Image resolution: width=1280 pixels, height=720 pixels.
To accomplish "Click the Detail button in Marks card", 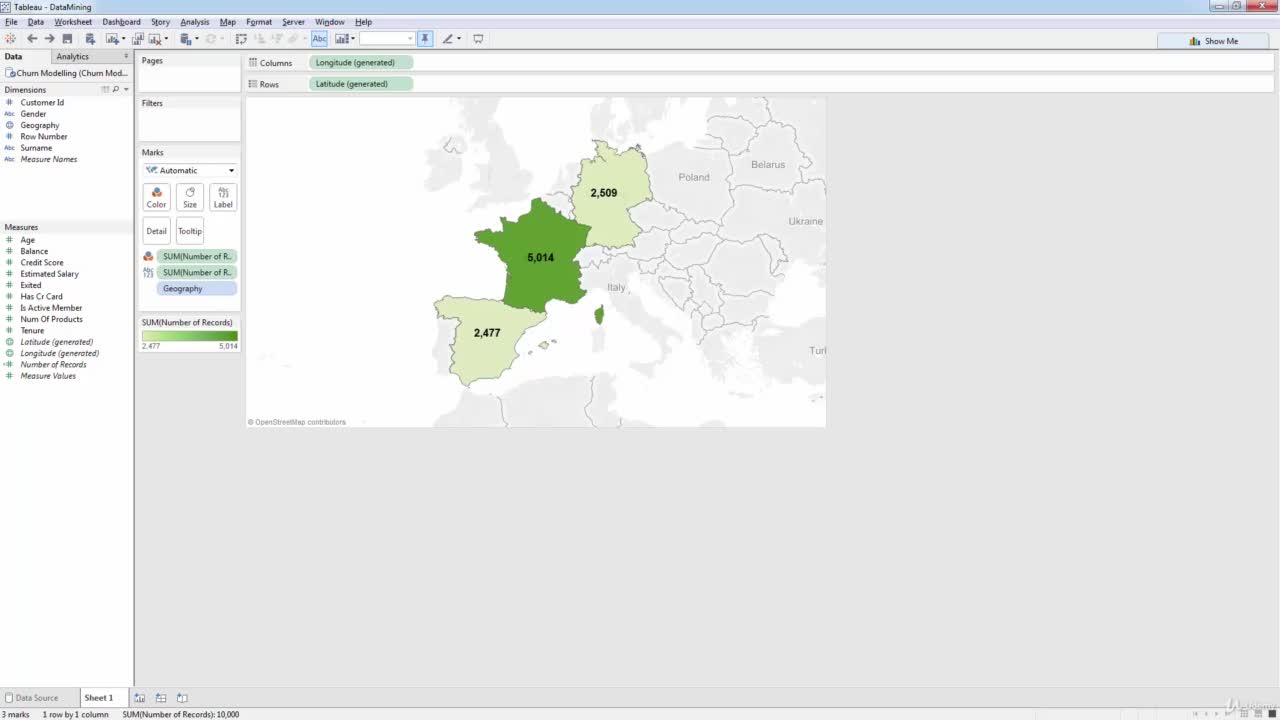I will point(157,231).
